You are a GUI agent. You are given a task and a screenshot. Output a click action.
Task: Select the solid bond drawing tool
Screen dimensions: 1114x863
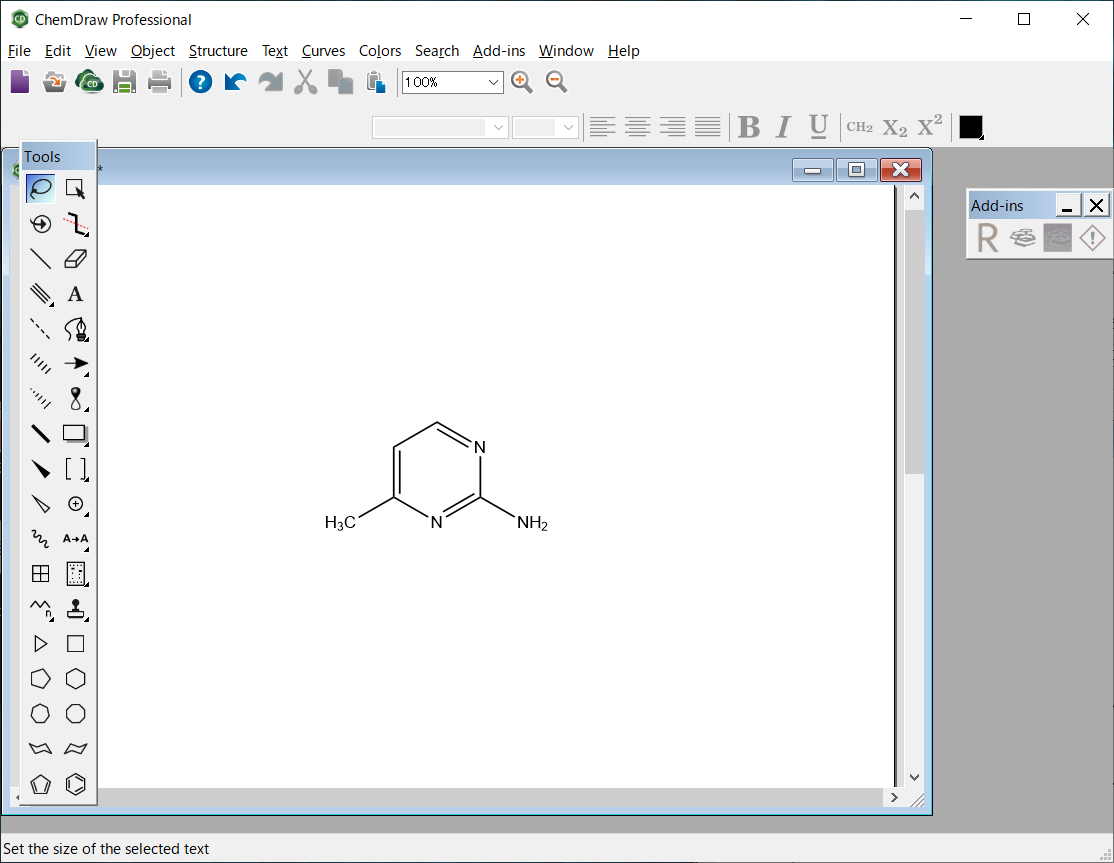(x=41, y=258)
